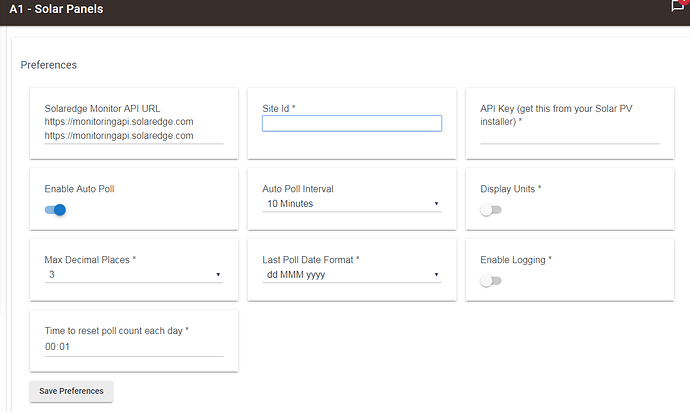The width and height of the screenshot is (690, 412).
Task: Click the Enable Logging label text
Action: point(513,260)
